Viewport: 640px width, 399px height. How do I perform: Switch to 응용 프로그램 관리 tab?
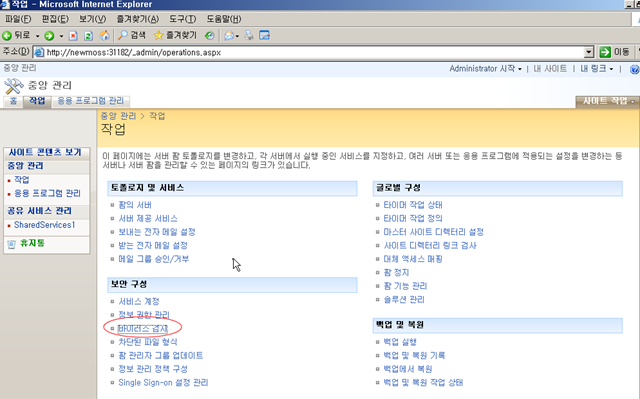coord(90,101)
